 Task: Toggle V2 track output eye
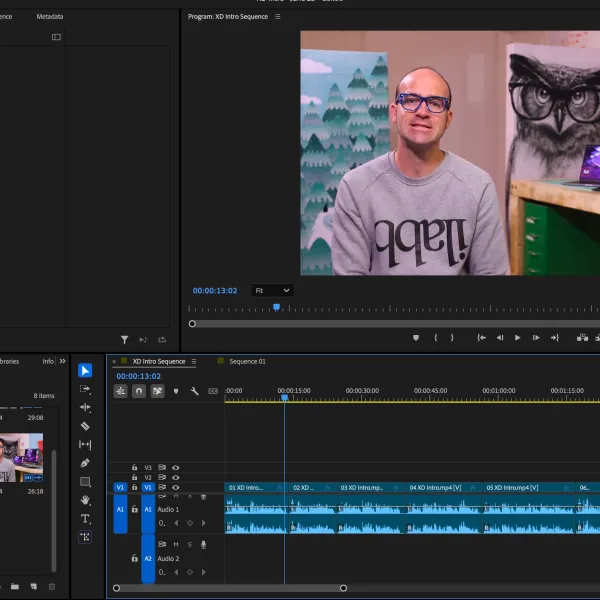click(176, 478)
